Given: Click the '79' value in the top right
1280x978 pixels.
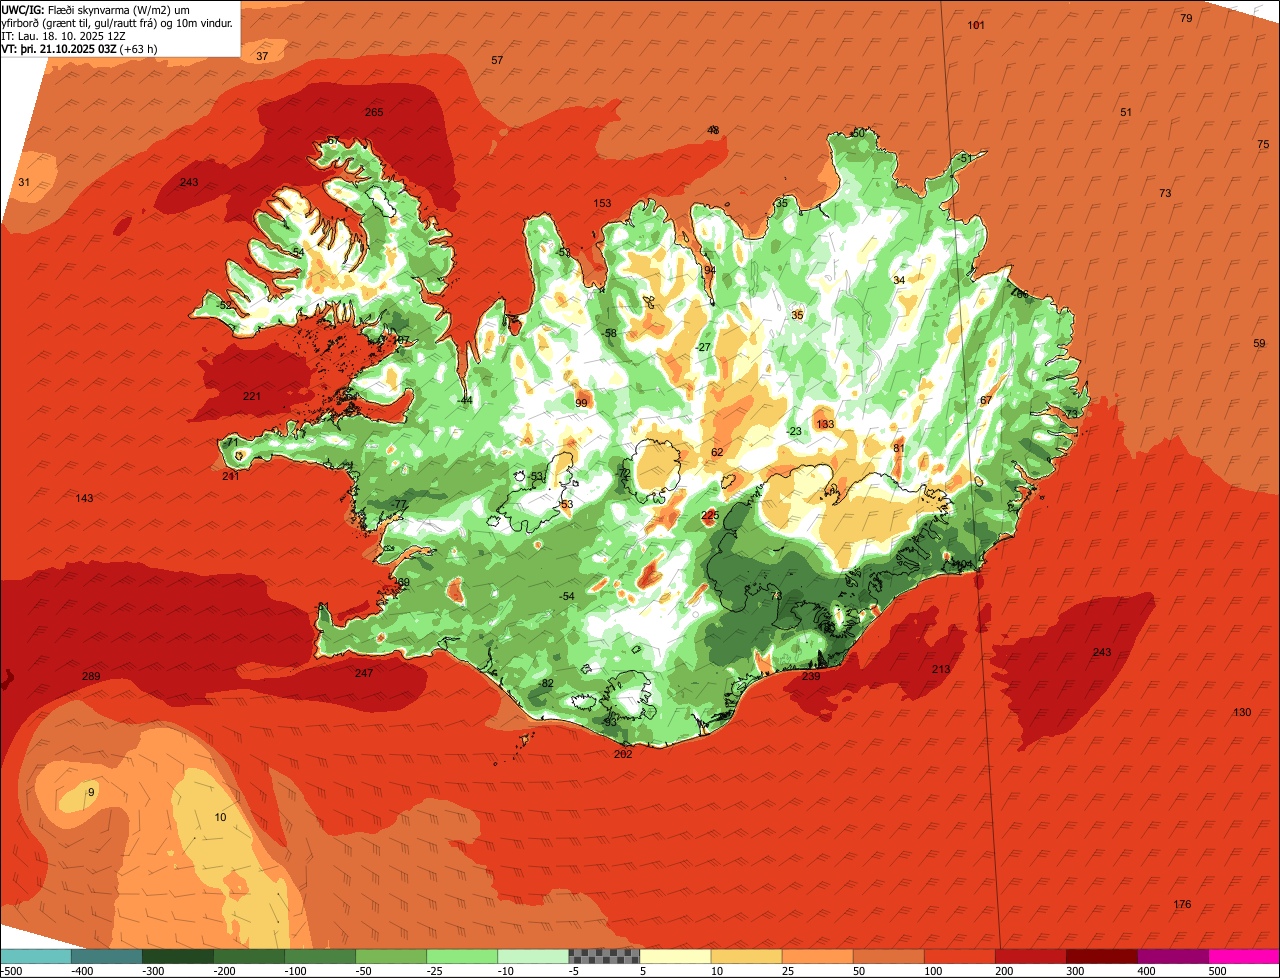Looking at the screenshot, I should tap(1186, 18).
